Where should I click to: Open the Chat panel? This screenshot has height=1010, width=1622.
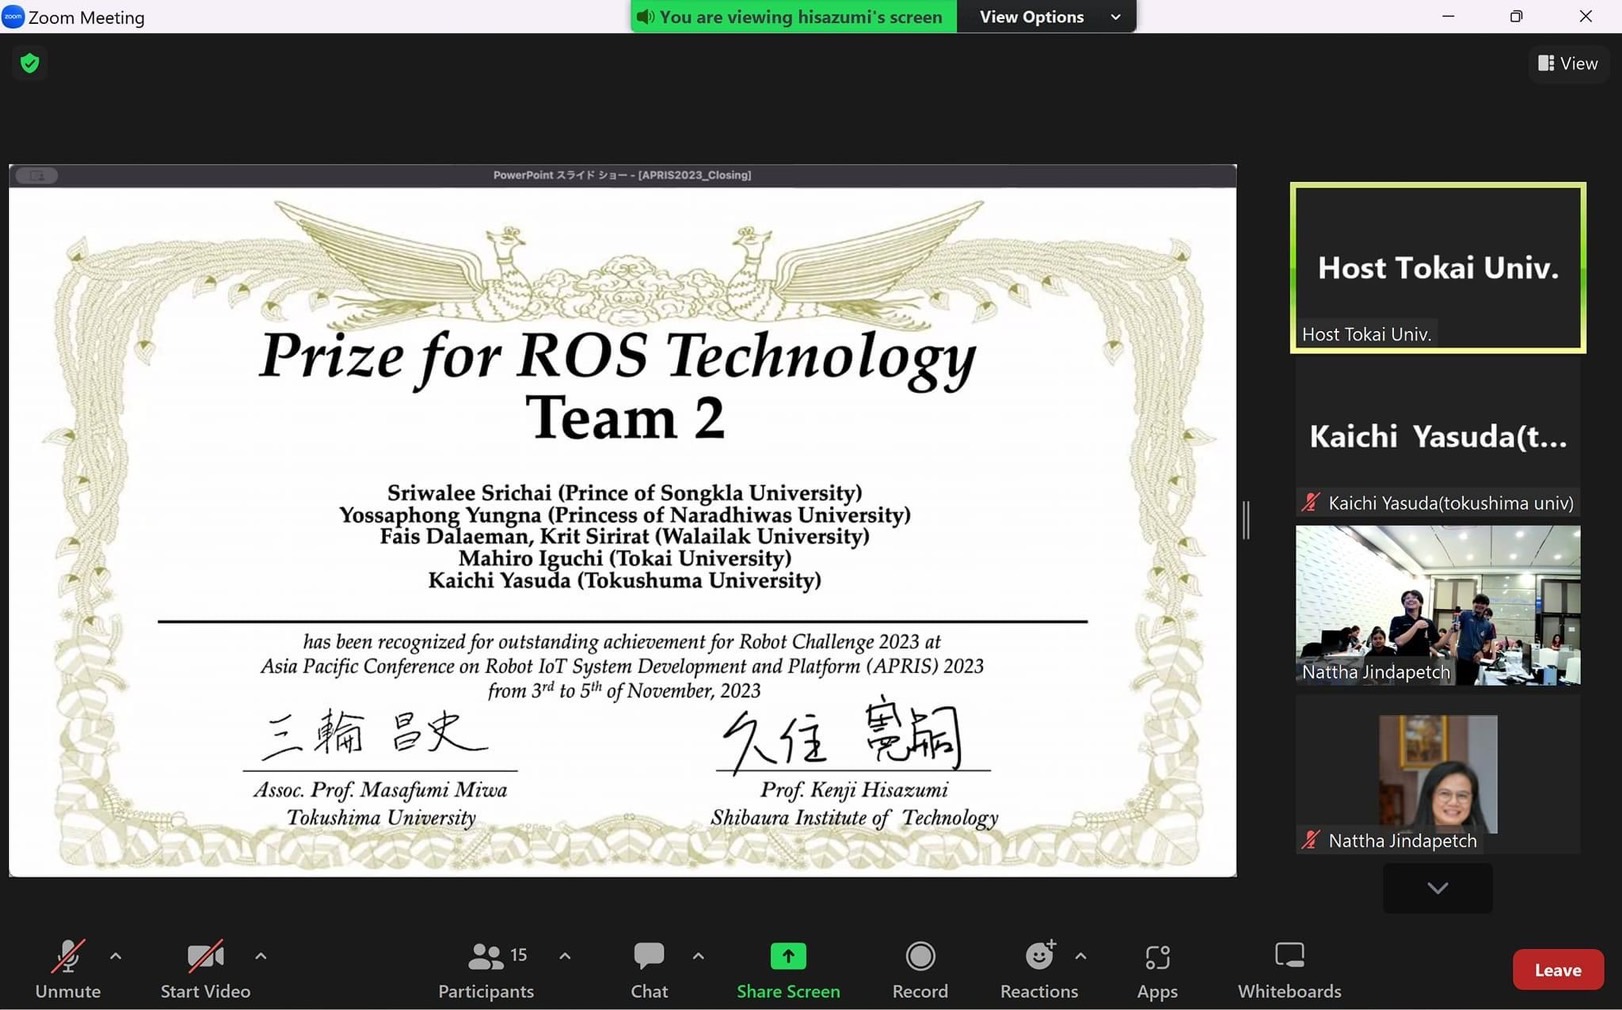[649, 969]
